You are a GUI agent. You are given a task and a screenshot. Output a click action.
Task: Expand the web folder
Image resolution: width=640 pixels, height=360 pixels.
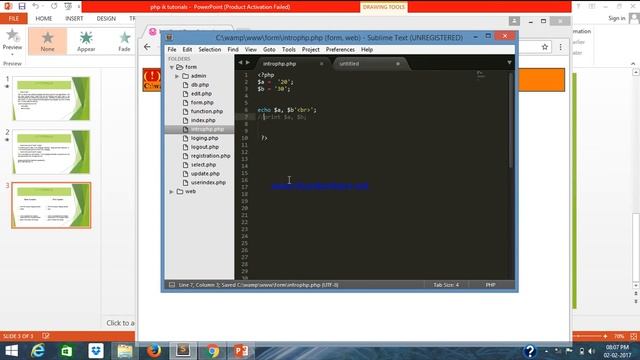pyautogui.click(x=171, y=191)
